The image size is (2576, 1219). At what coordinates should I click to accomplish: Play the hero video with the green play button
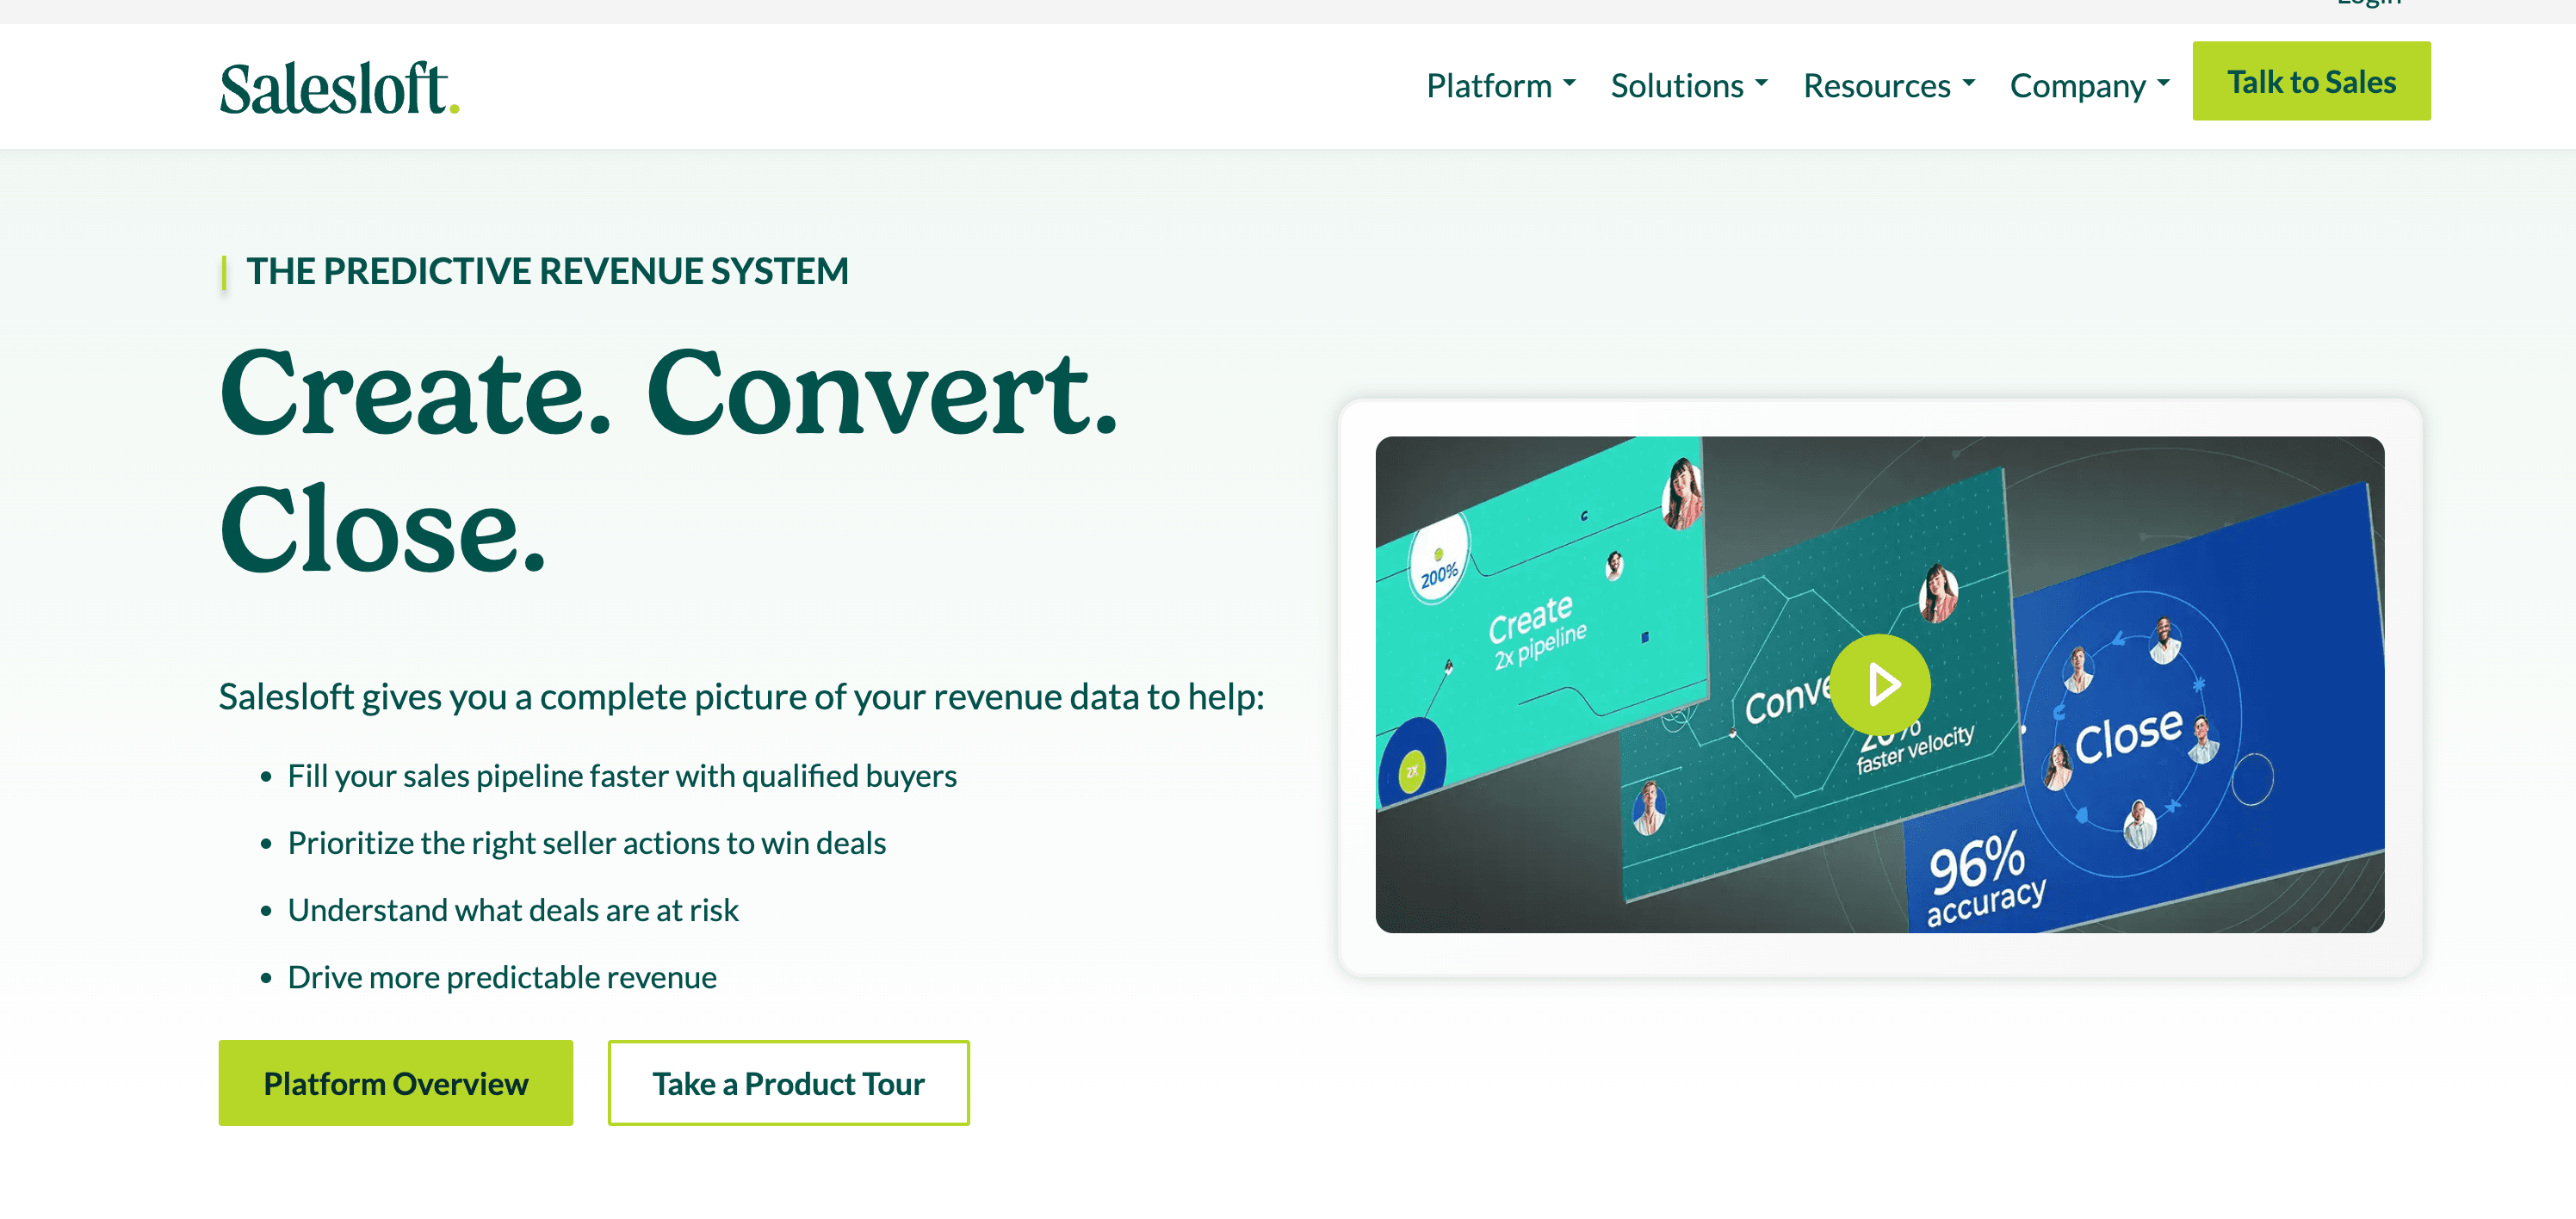click(1879, 684)
